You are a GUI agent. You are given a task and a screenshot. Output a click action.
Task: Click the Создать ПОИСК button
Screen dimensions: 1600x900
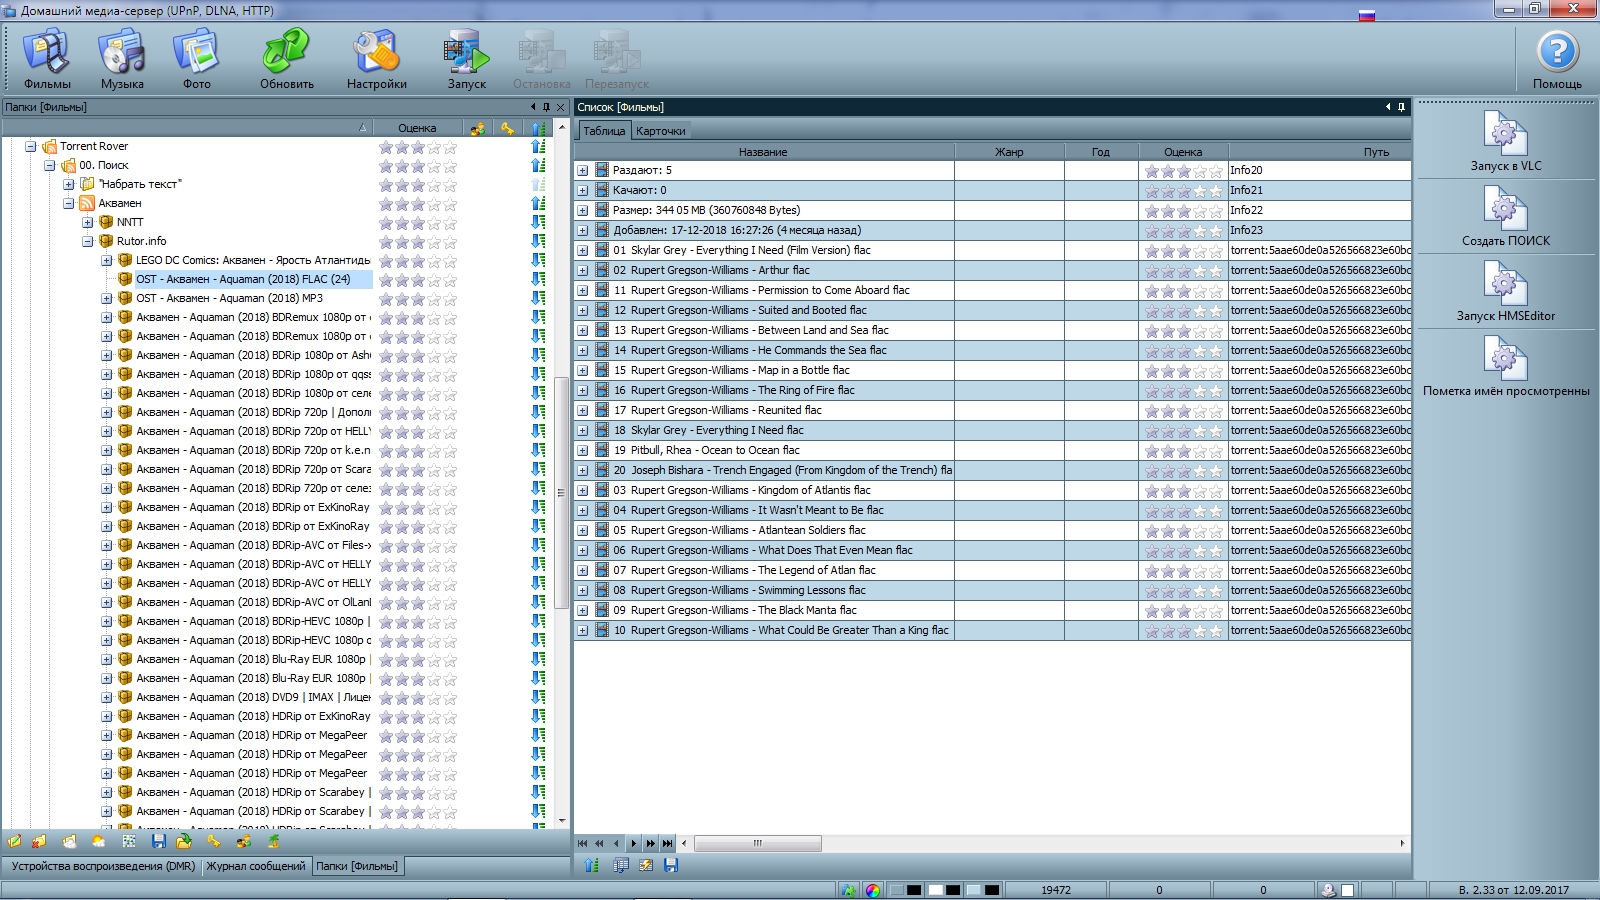coord(1505,216)
